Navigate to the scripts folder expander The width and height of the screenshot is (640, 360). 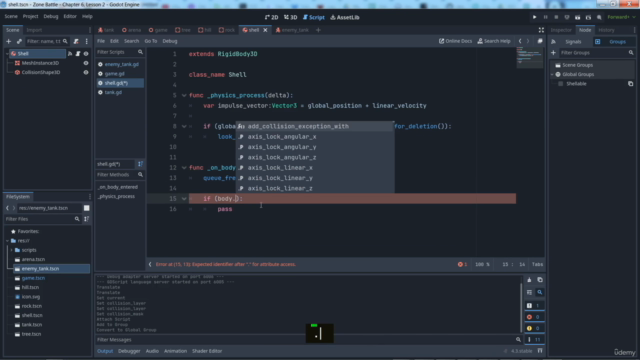(x=11, y=250)
